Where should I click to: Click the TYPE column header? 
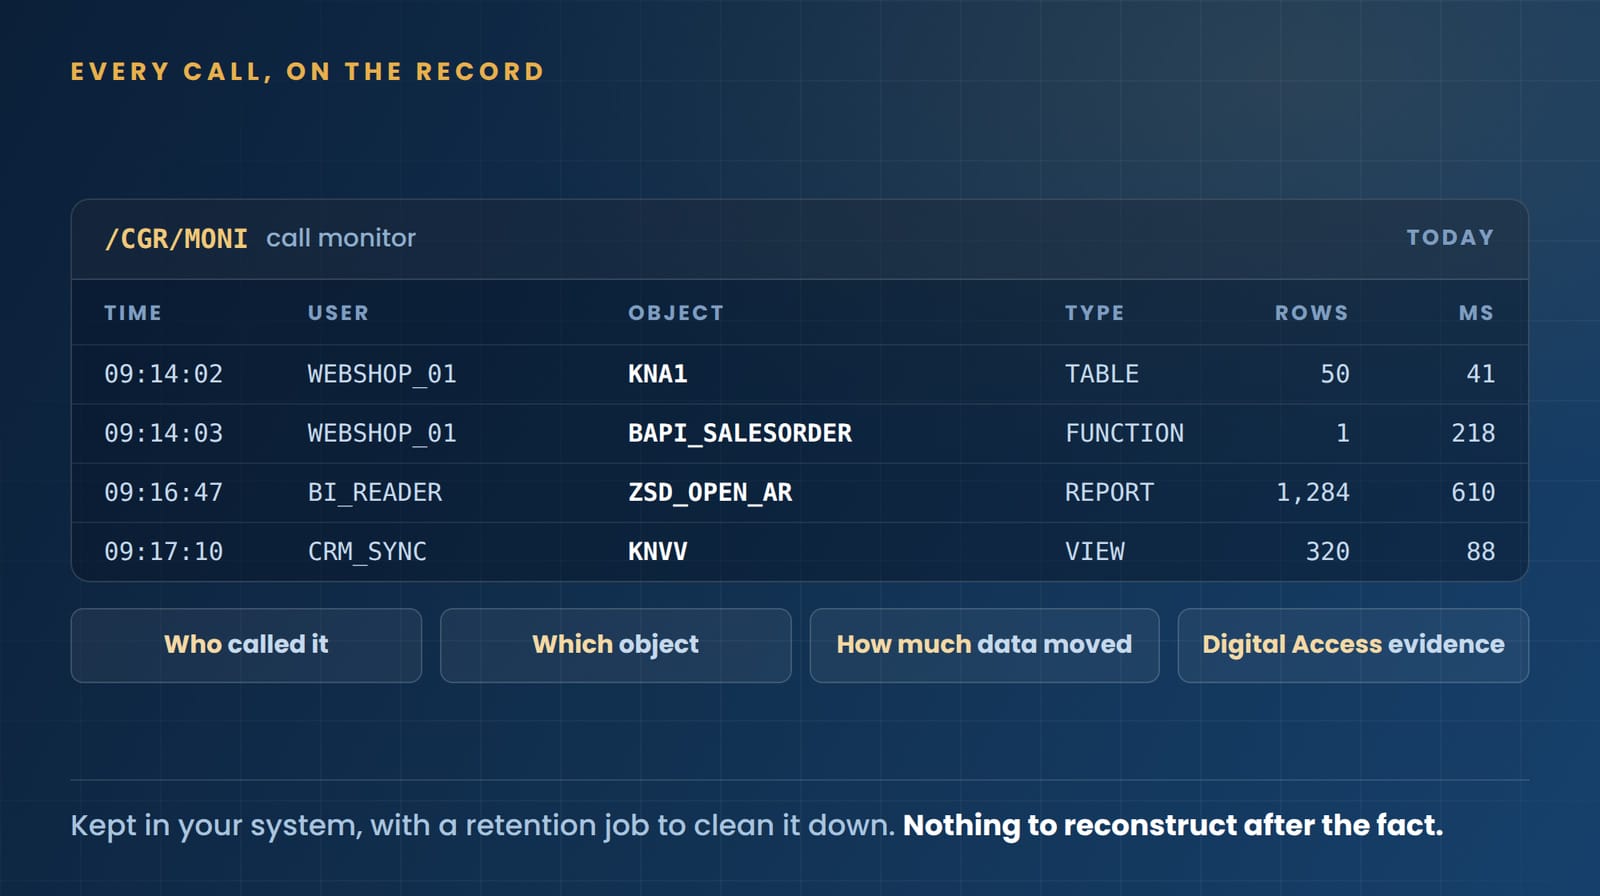pyautogui.click(x=1095, y=313)
